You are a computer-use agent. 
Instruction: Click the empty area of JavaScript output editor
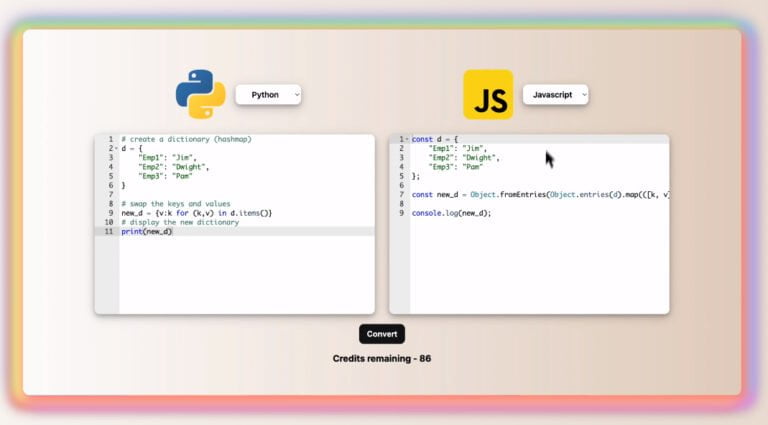(539, 267)
